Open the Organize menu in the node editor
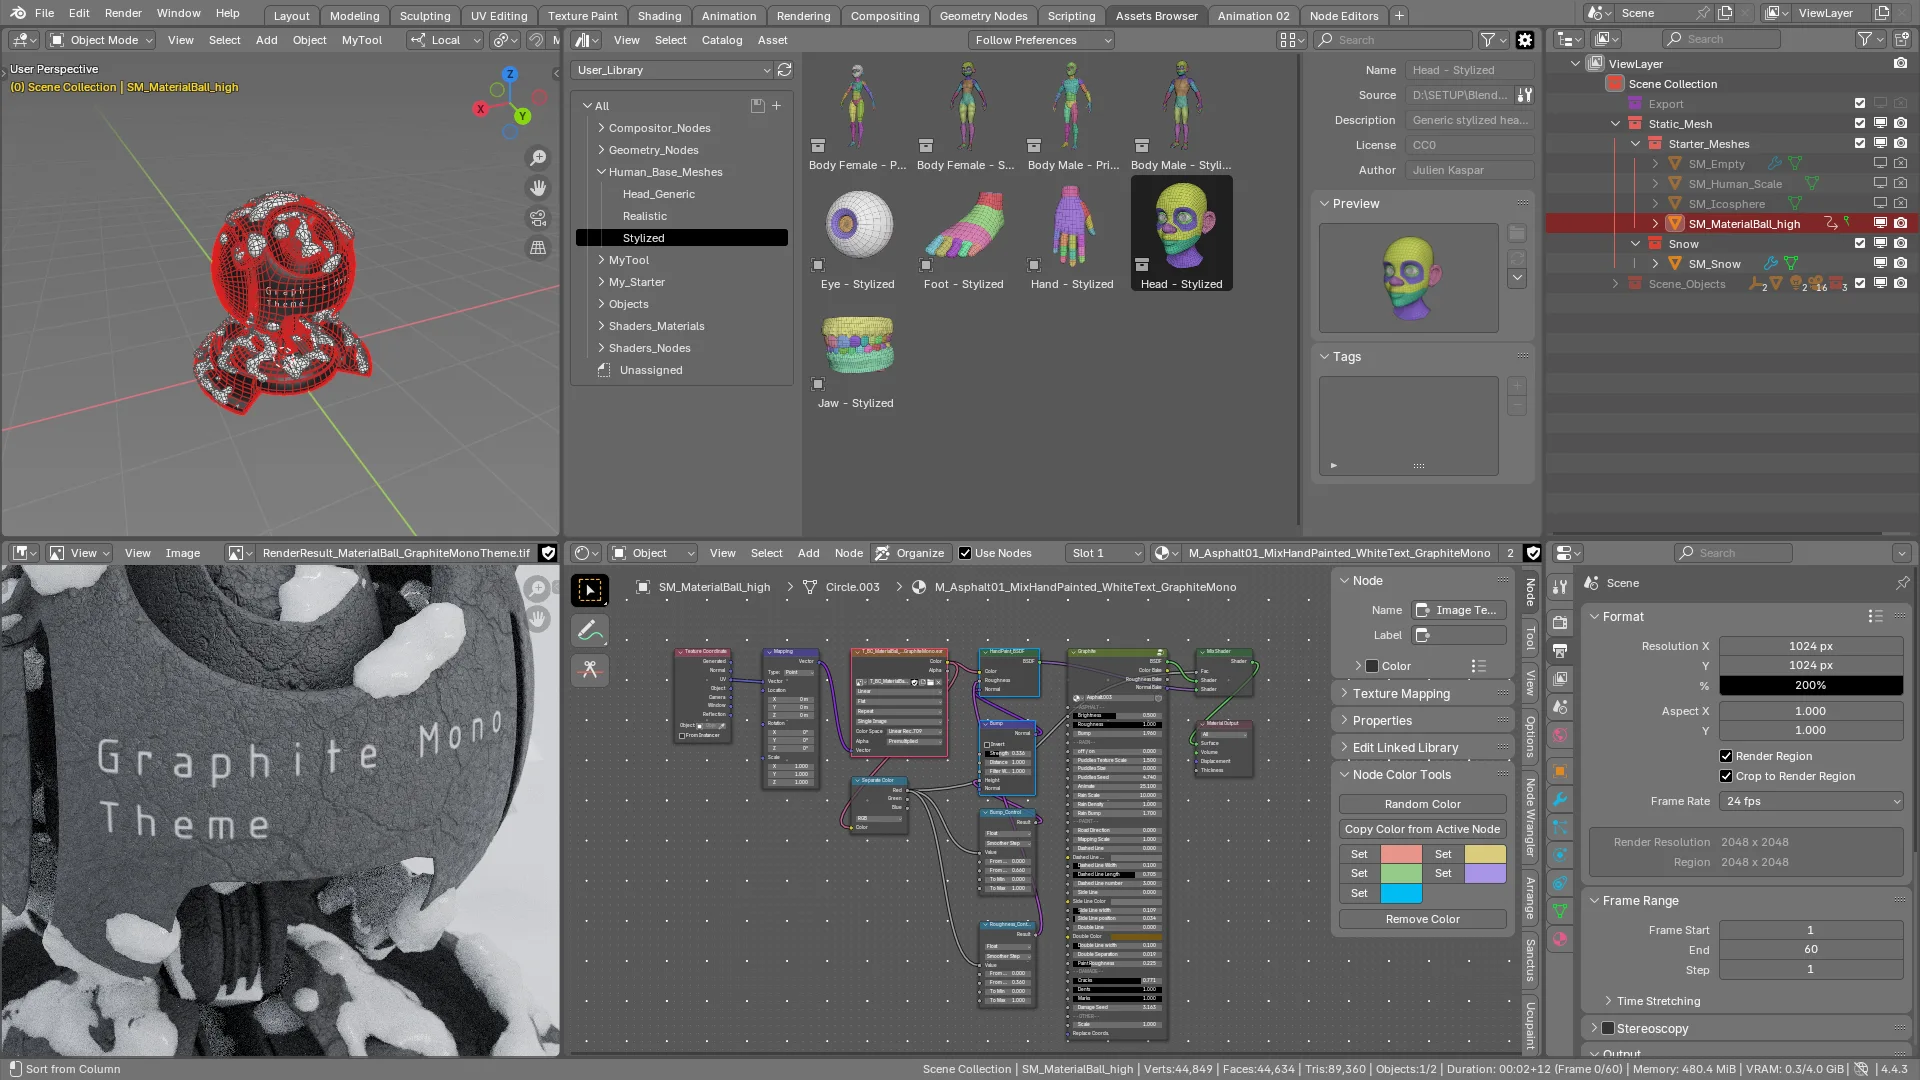This screenshot has width=1920, height=1080. point(909,553)
